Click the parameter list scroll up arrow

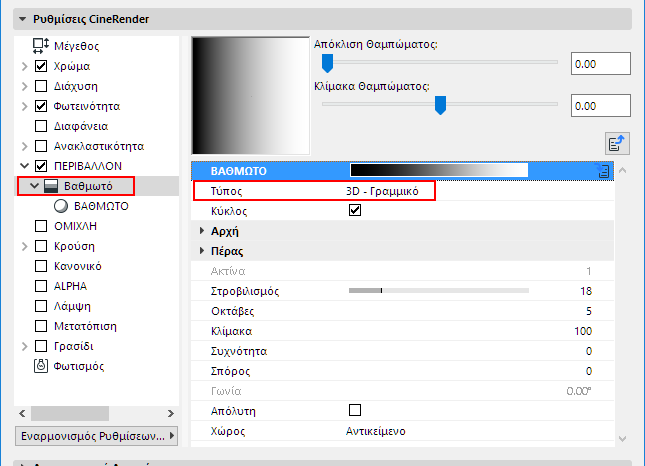tap(623, 170)
